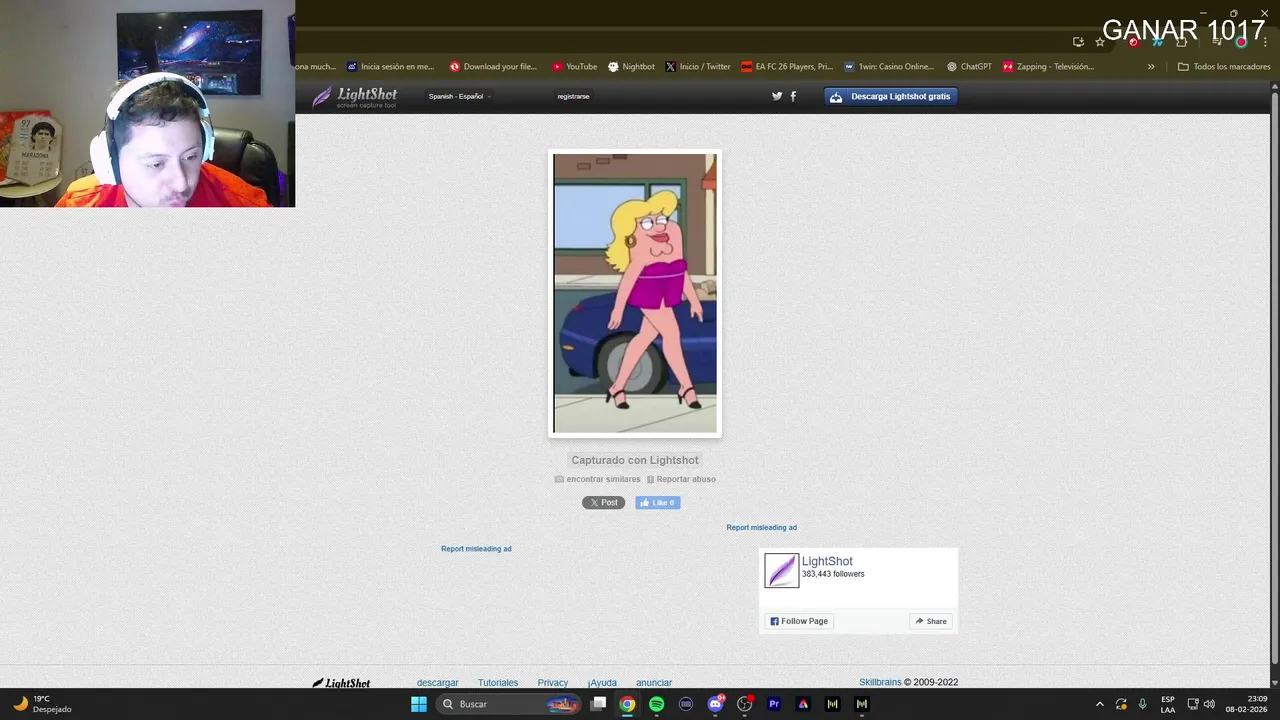Expand the bookmarks overflow chevron
1280x720 pixels.
[x=1151, y=67]
